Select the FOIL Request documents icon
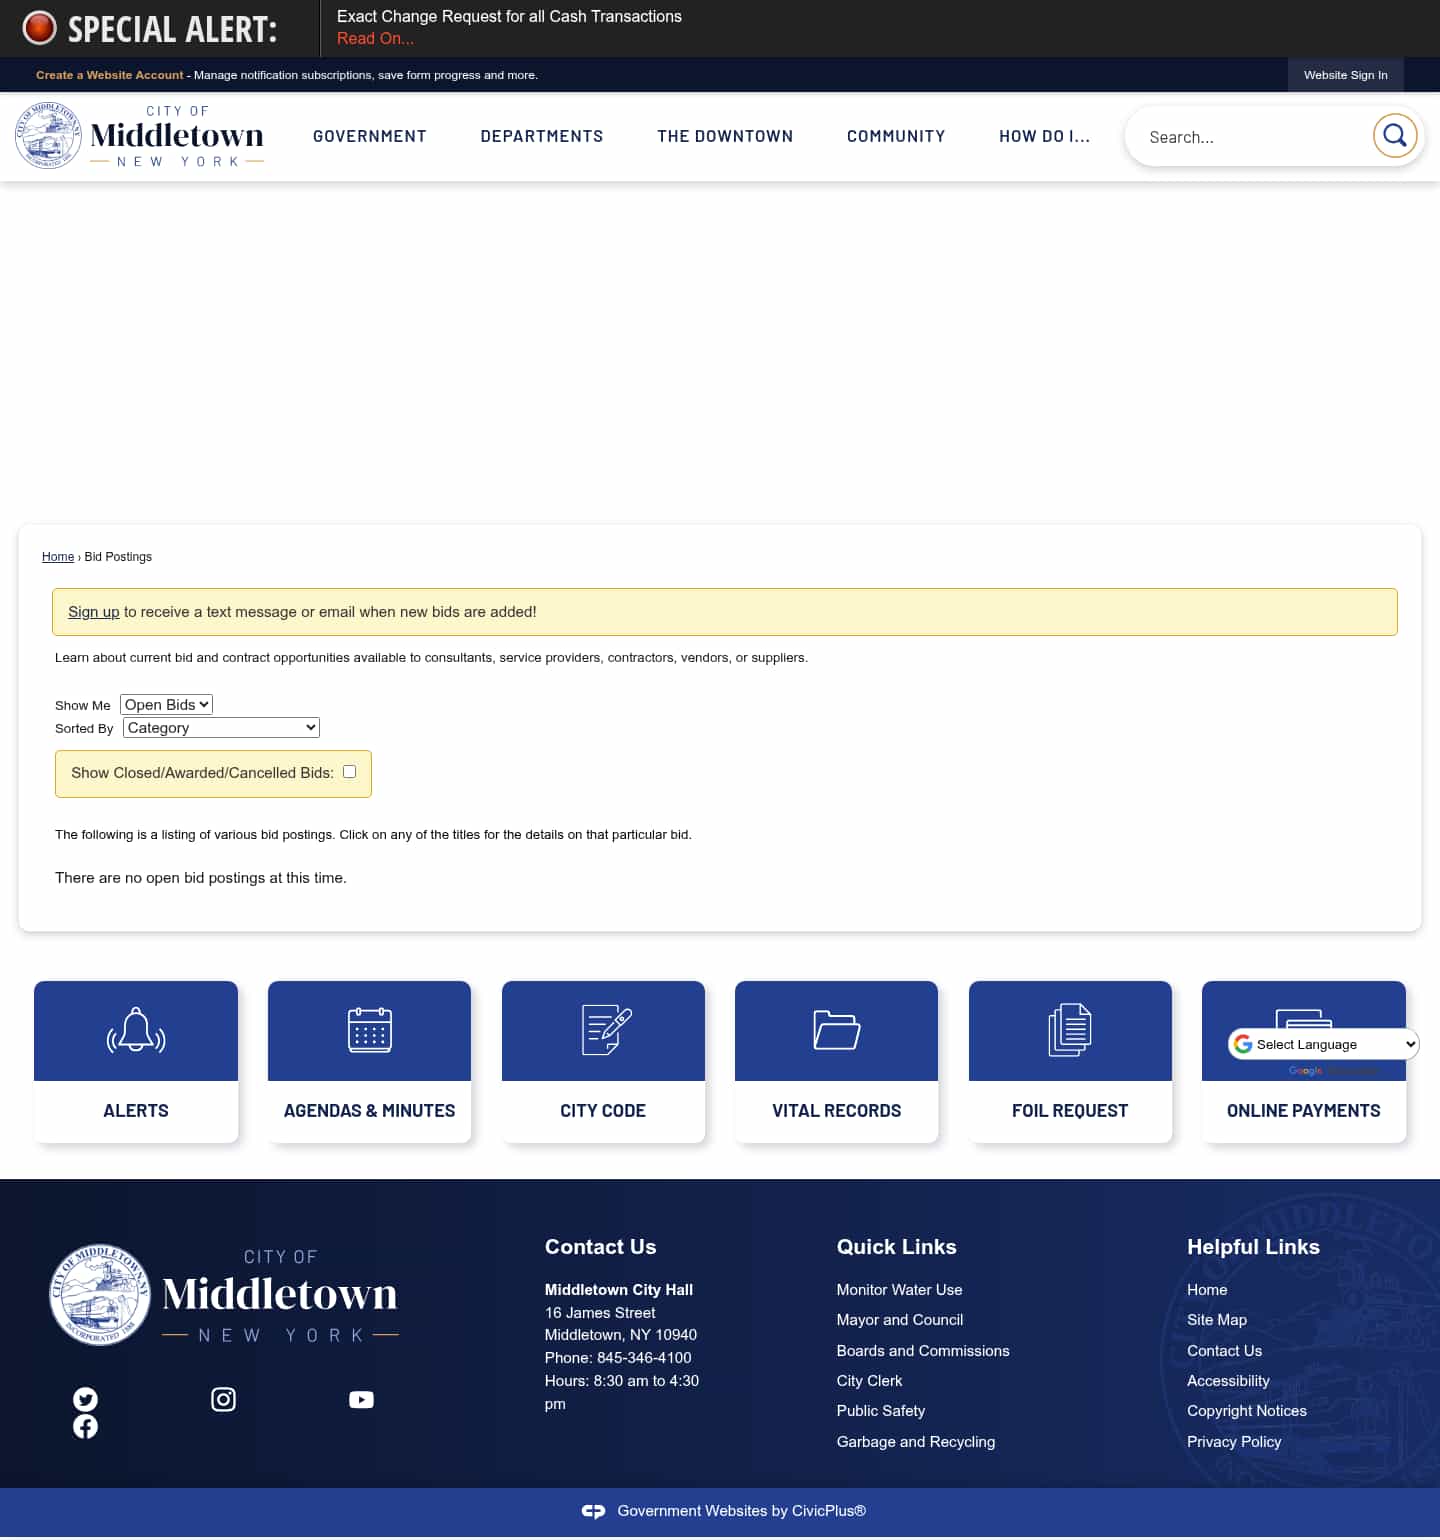Screen dimensions: 1440x1540 [x=1070, y=1031]
